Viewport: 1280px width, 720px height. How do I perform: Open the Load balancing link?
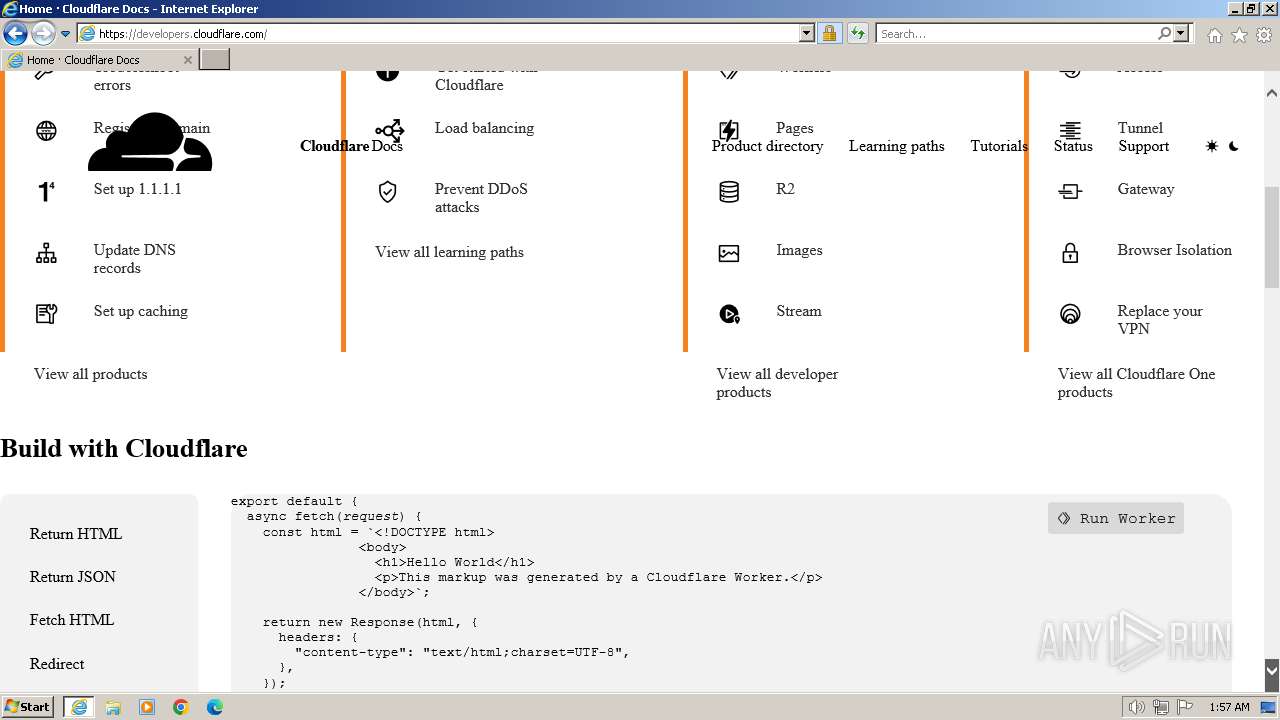pyautogui.click(x=484, y=128)
